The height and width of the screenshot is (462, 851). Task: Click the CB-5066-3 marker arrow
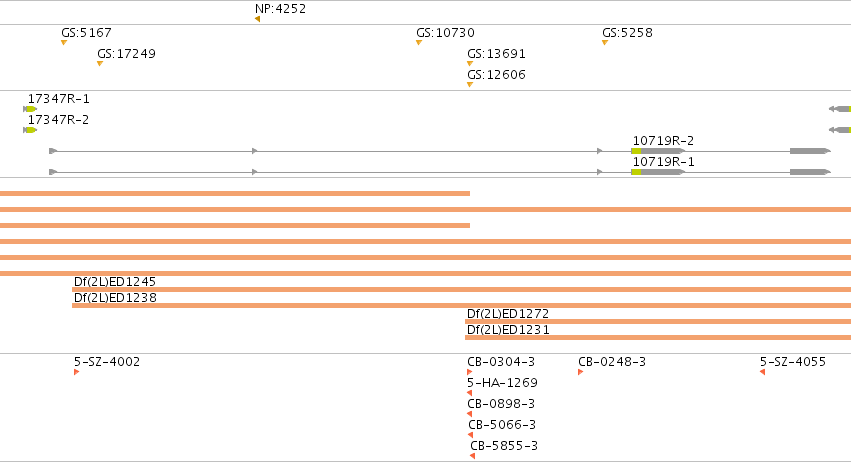471,435
